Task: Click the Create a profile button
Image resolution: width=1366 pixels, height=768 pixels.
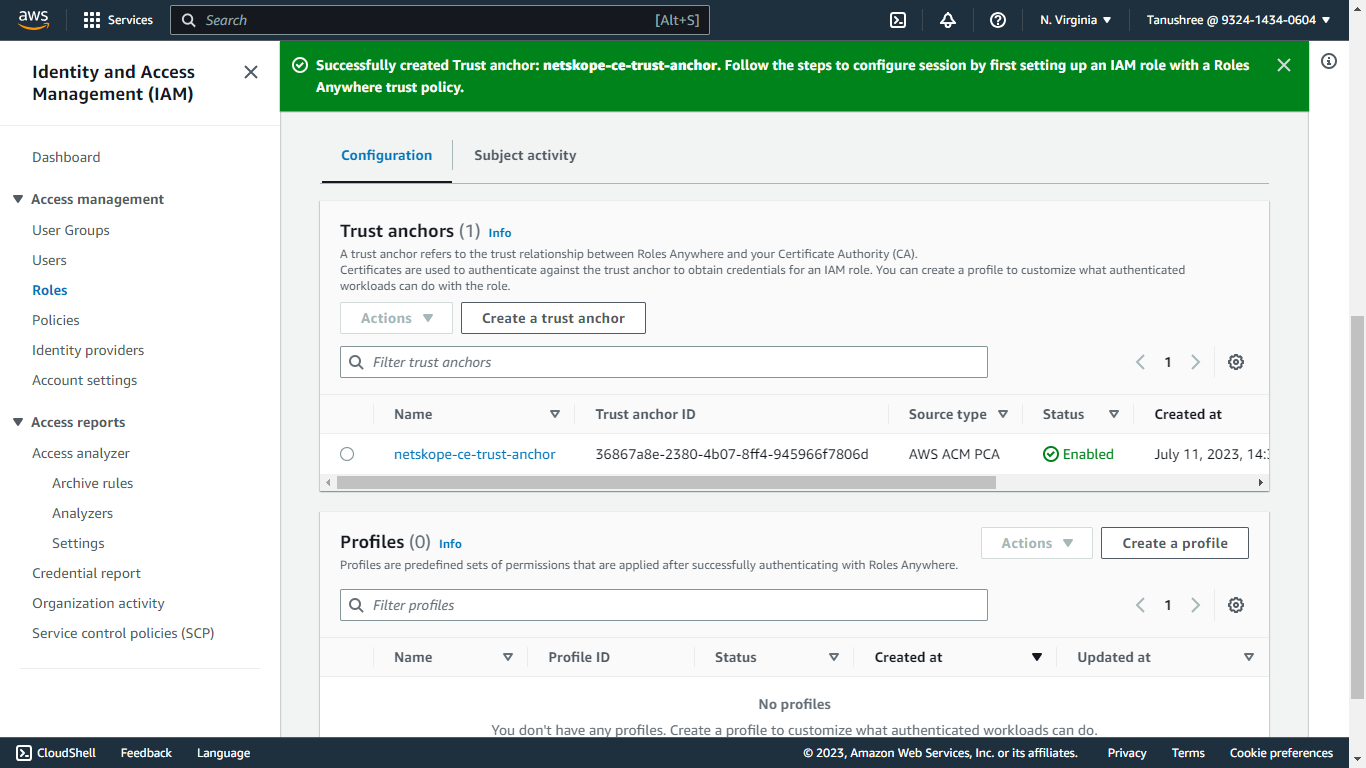Action: [1175, 543]
